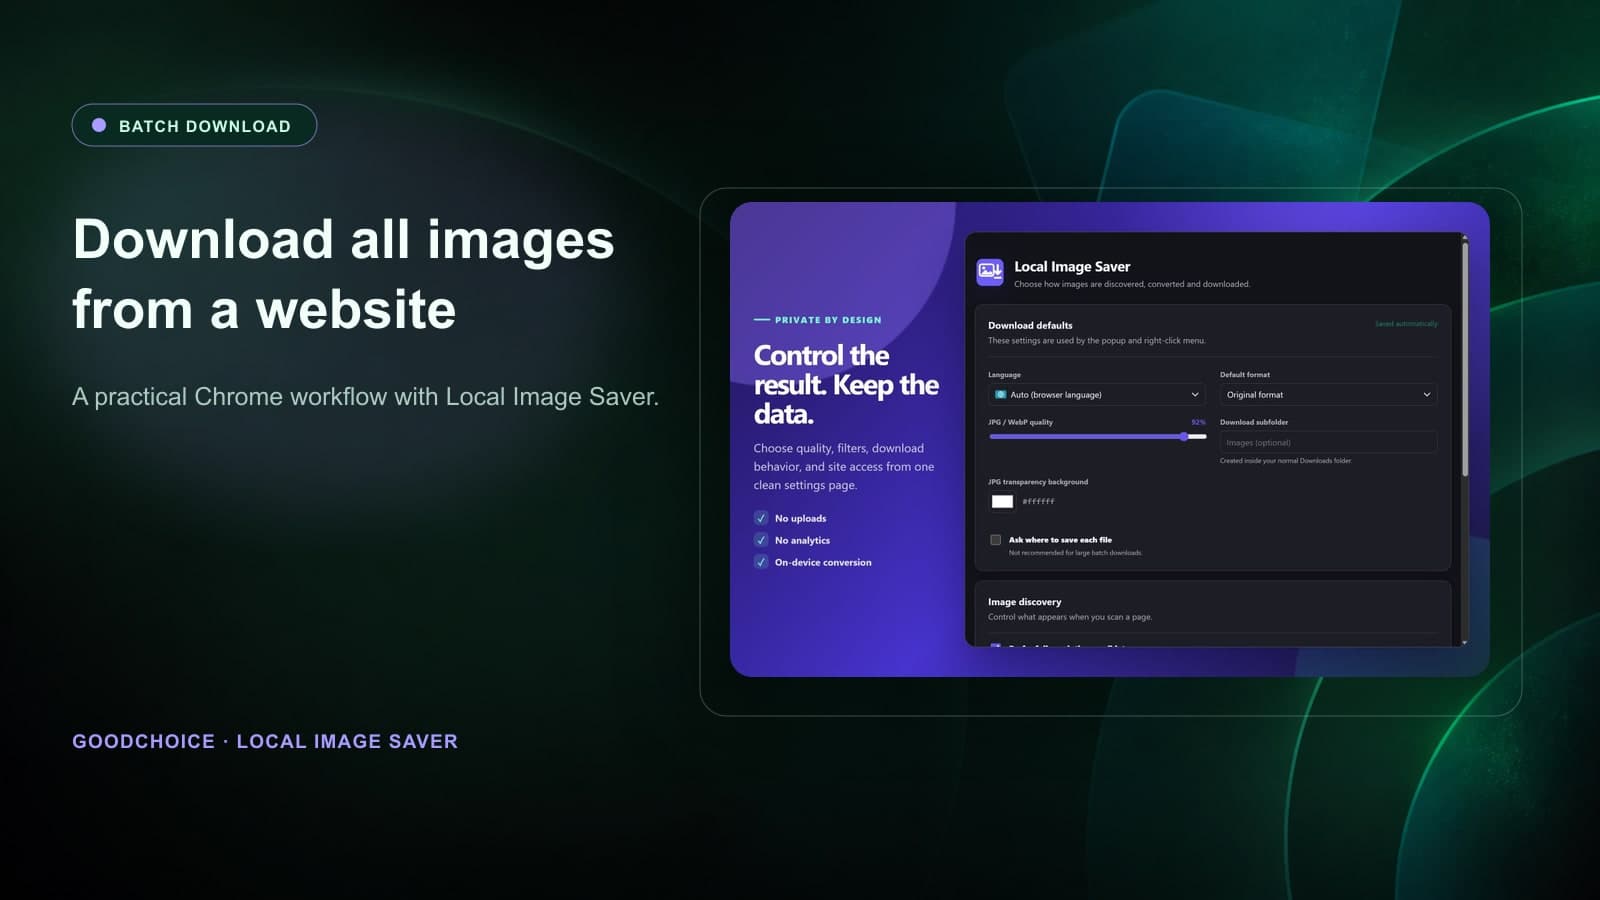Click the JPG transparency background label
The image size is (1600, 900).
[x=1038, y=482]
